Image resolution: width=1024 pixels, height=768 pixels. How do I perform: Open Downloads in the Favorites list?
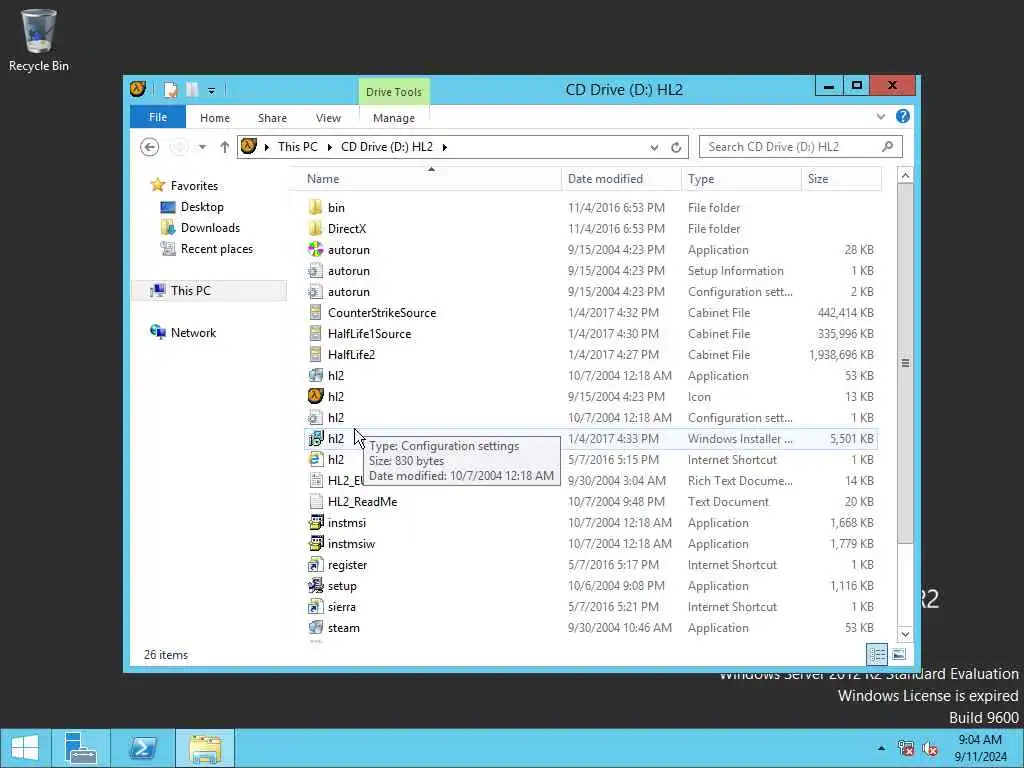pyautogui.click(x=210, y=228)
